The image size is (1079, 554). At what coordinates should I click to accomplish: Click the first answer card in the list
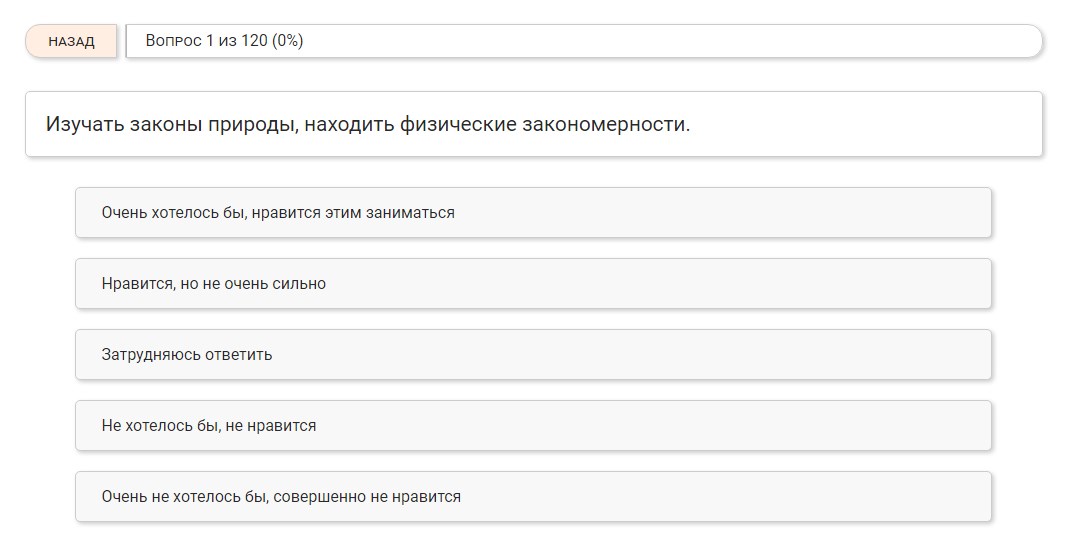coord(533,213)
